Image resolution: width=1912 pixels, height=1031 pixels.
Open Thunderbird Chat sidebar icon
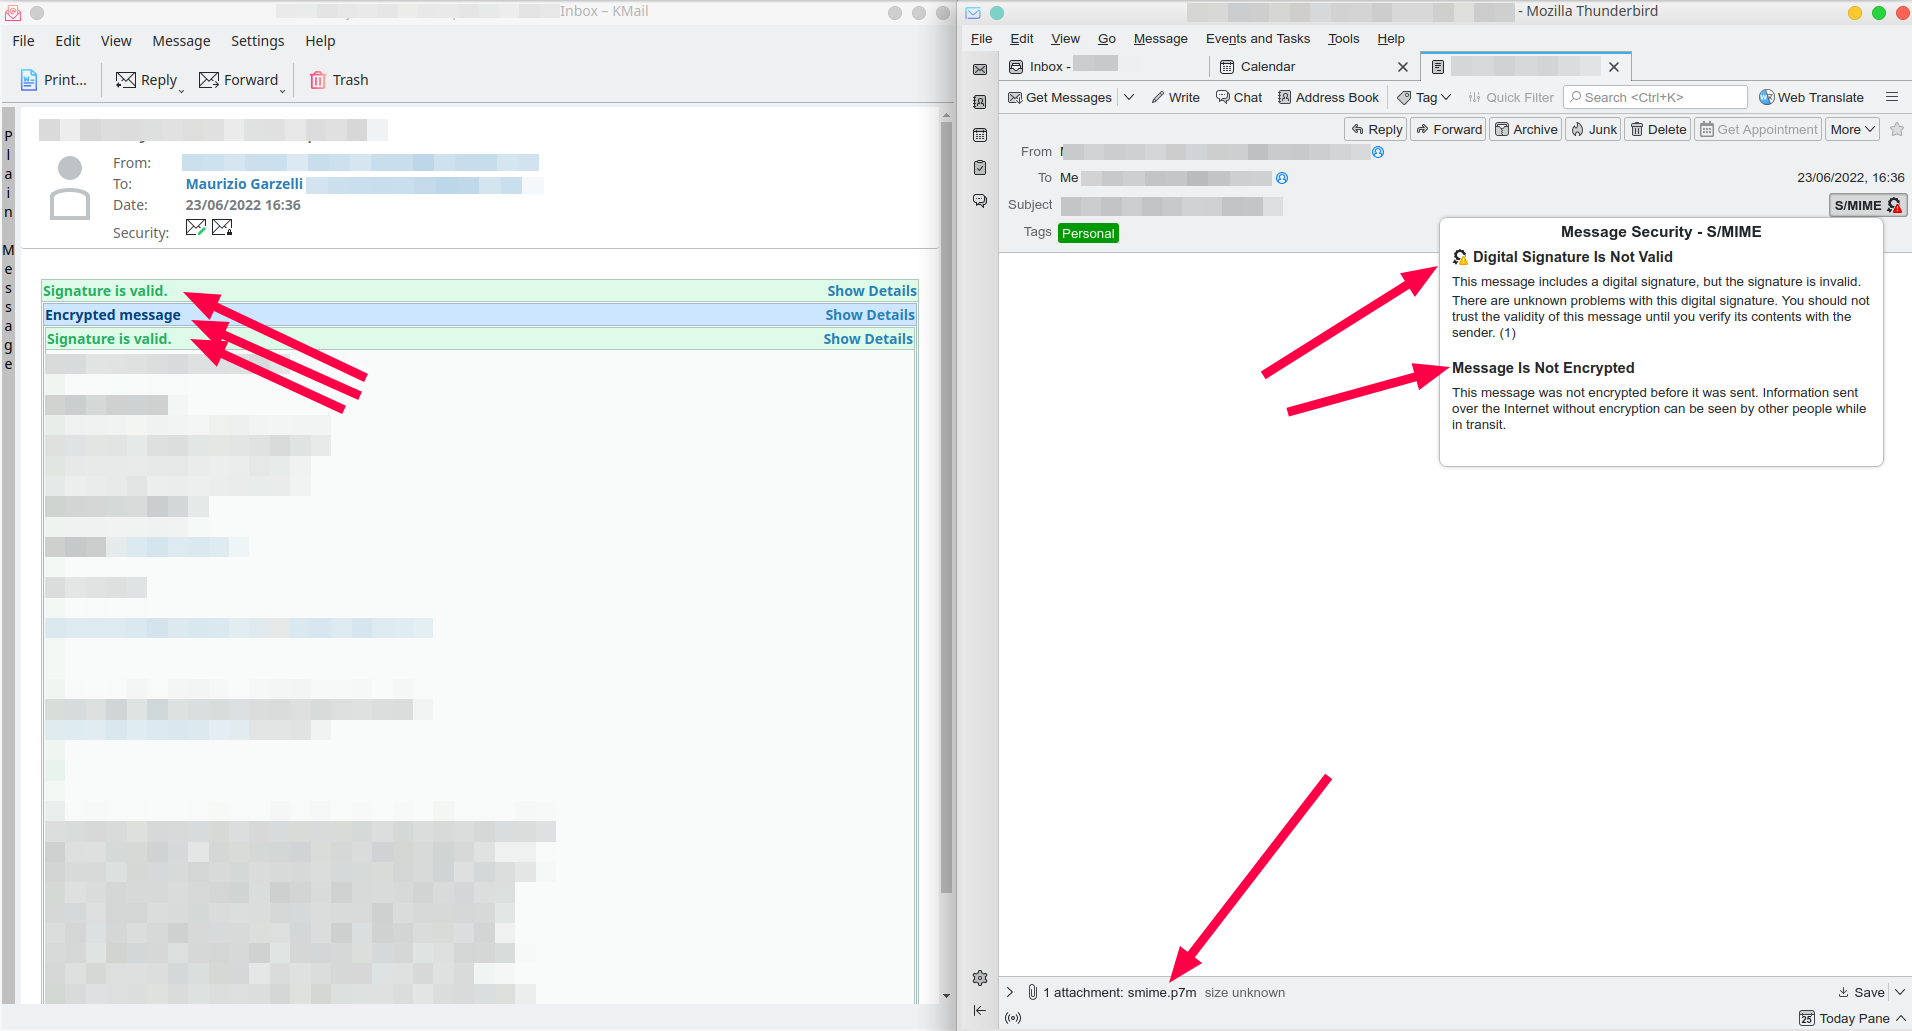(x=980, y=201)
